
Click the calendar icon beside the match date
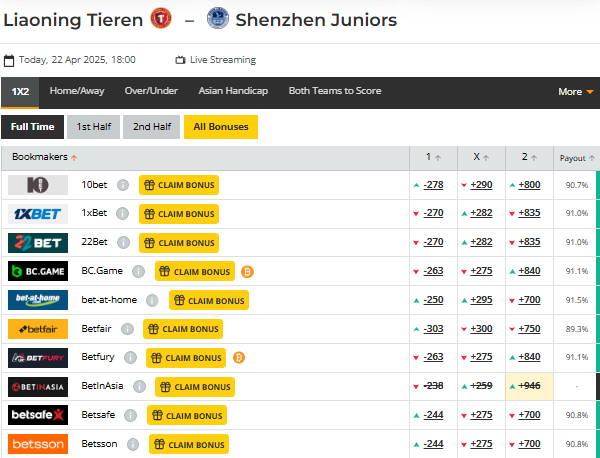click(9, 60)
